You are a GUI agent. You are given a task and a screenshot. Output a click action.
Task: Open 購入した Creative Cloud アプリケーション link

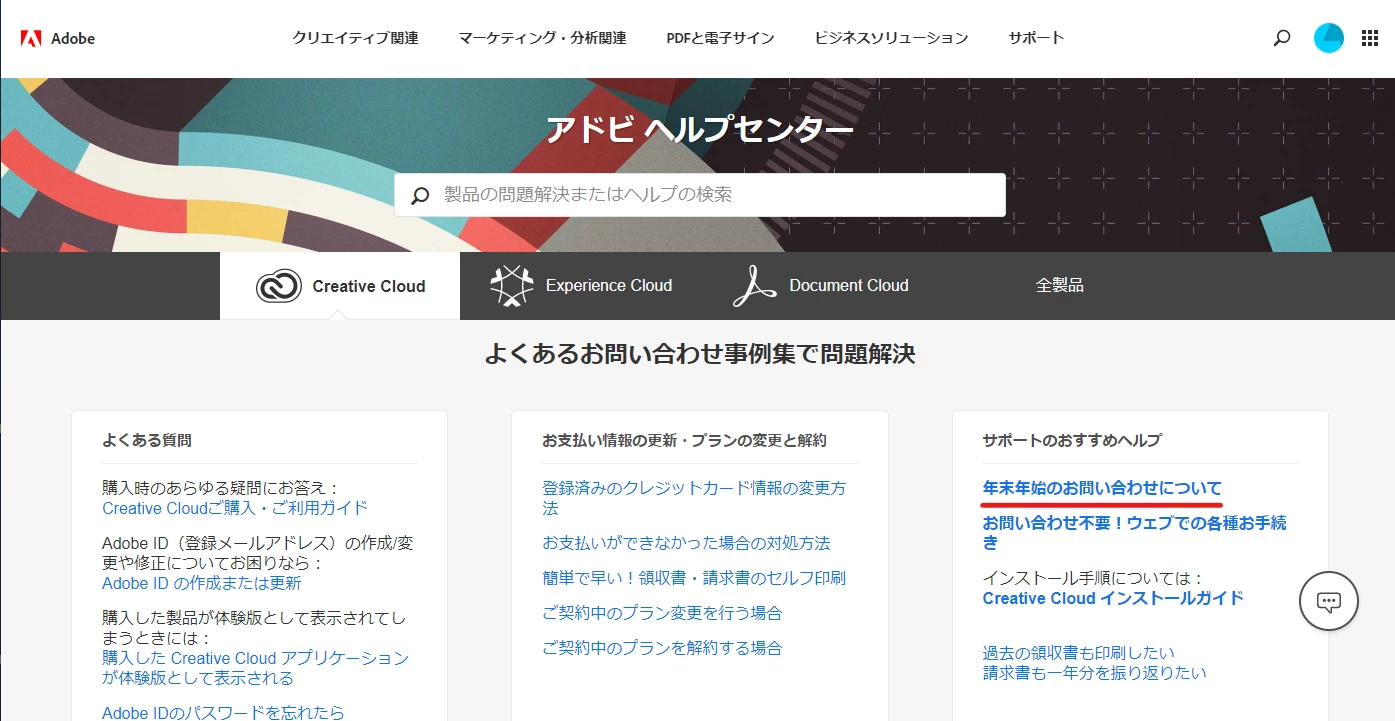point(255,668)
